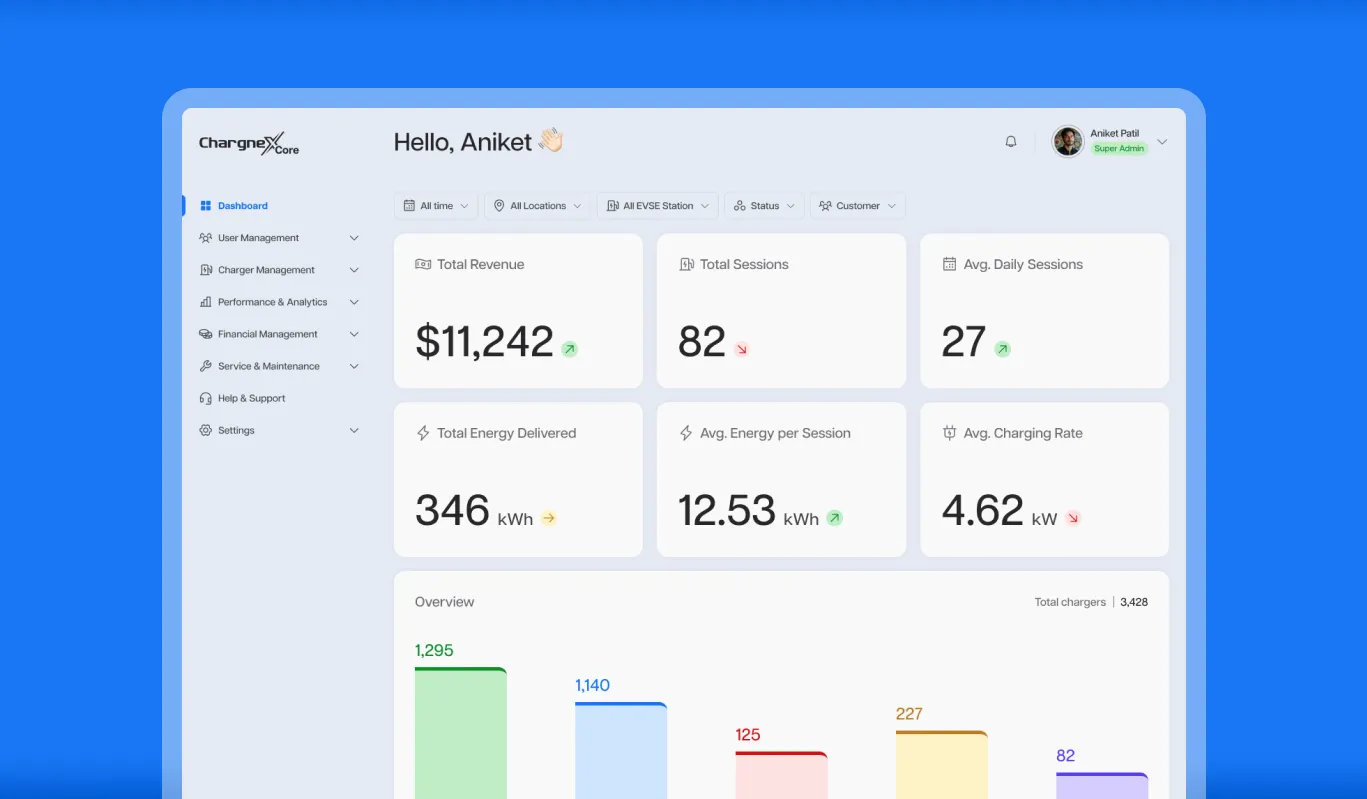Open the All Locations filter dropdown

coord(538,206)
